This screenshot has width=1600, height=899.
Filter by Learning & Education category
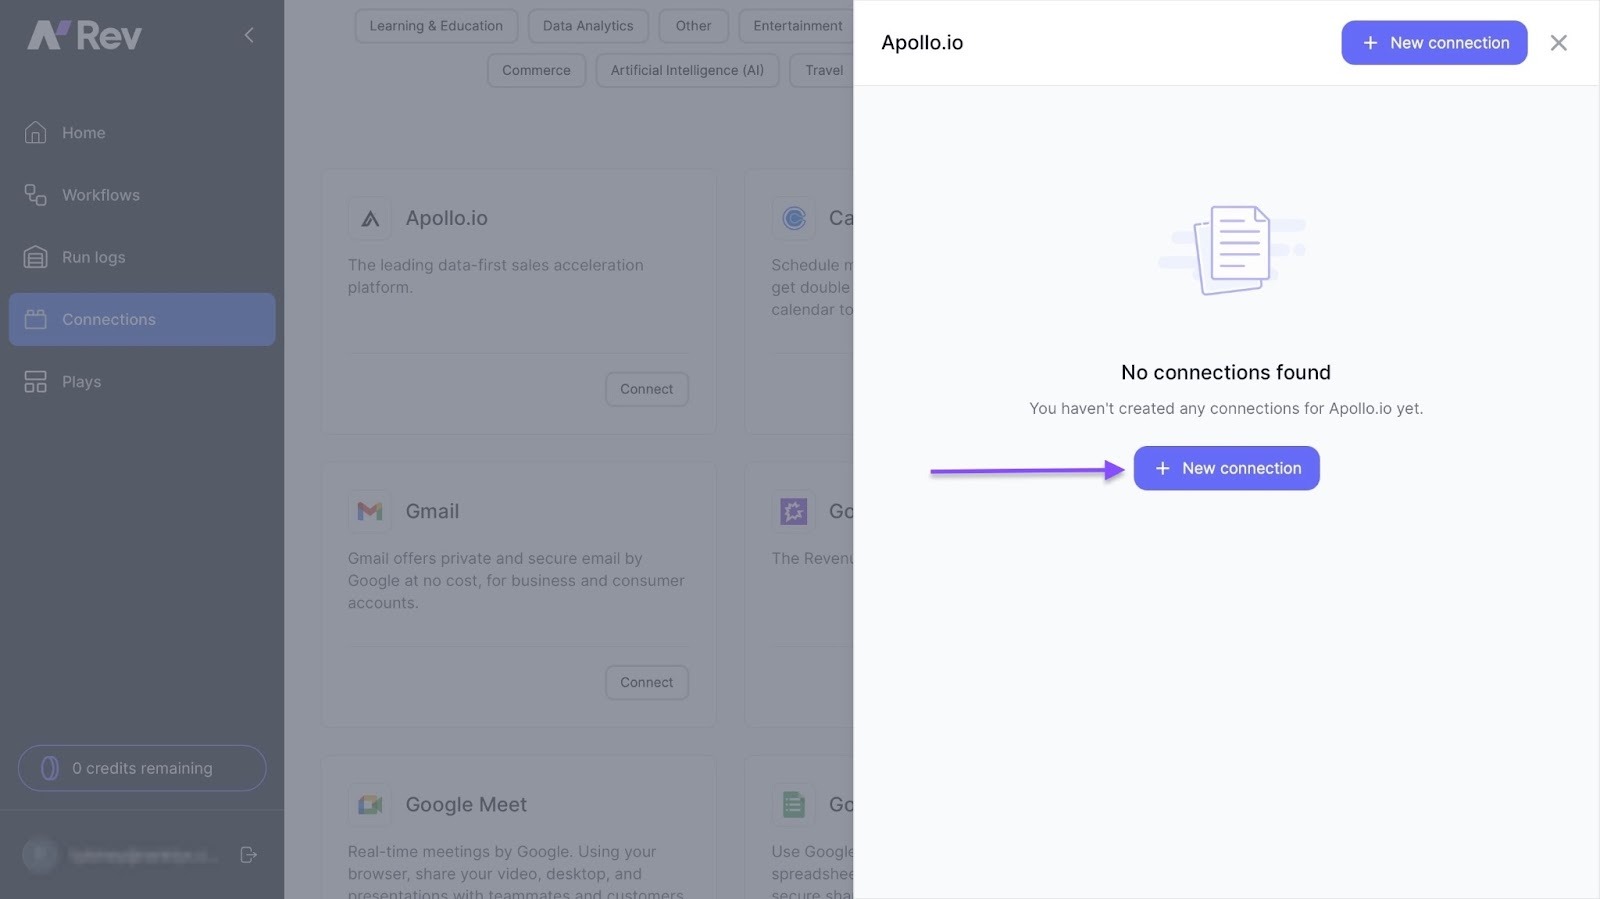436,26
